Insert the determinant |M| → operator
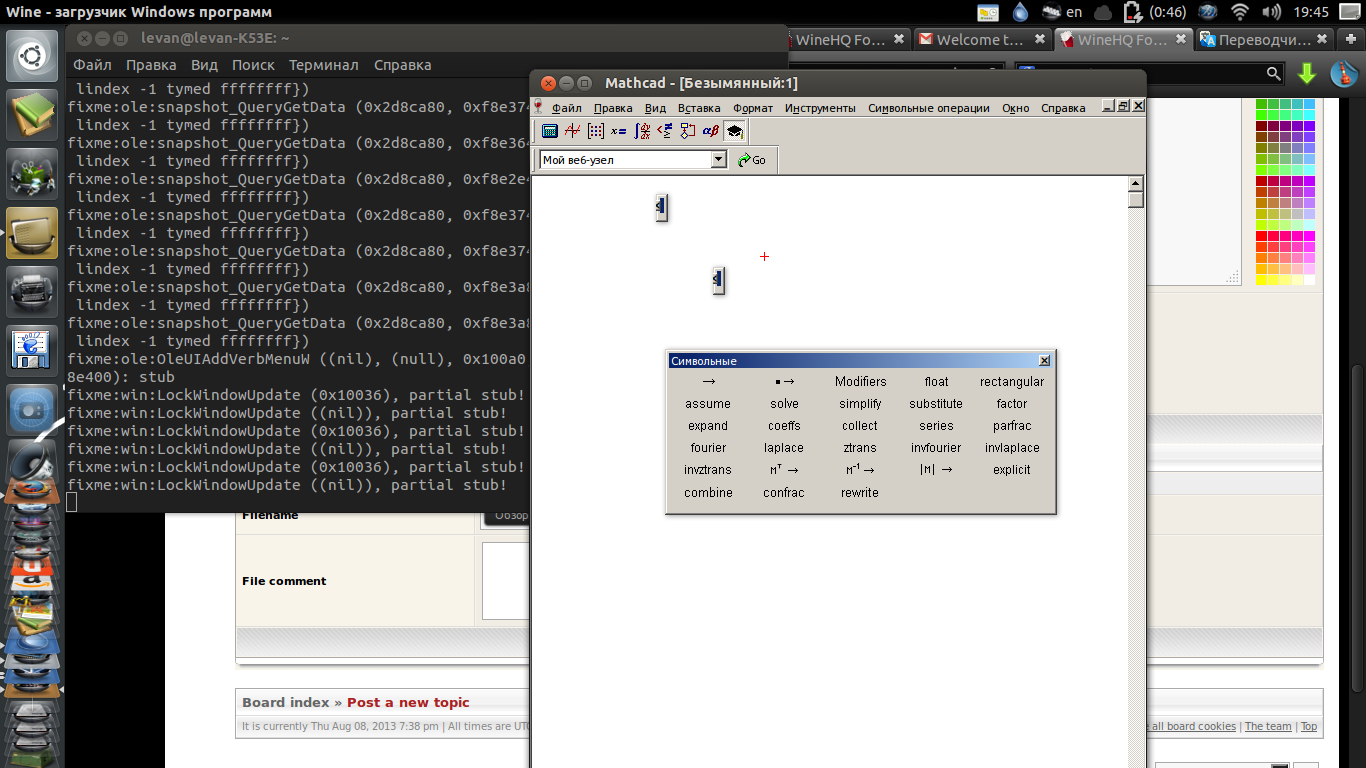This screenshot has height=768, width=1366. (x=936, y=470)
